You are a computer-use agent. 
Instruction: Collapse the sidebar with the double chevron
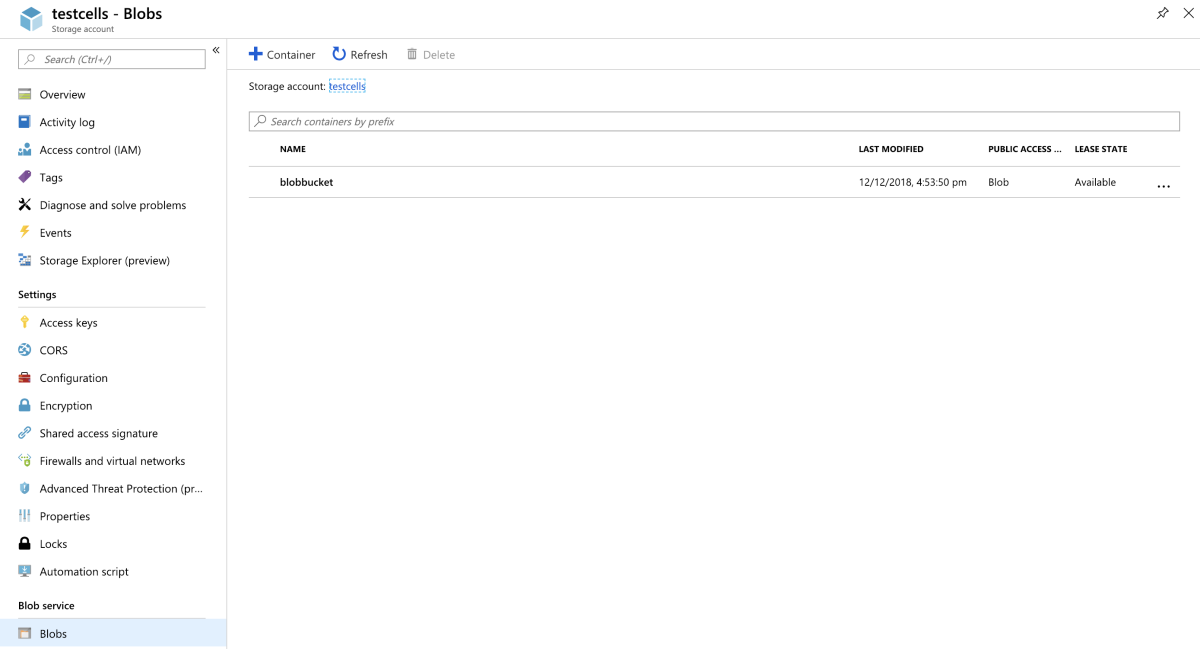(216, 50)
